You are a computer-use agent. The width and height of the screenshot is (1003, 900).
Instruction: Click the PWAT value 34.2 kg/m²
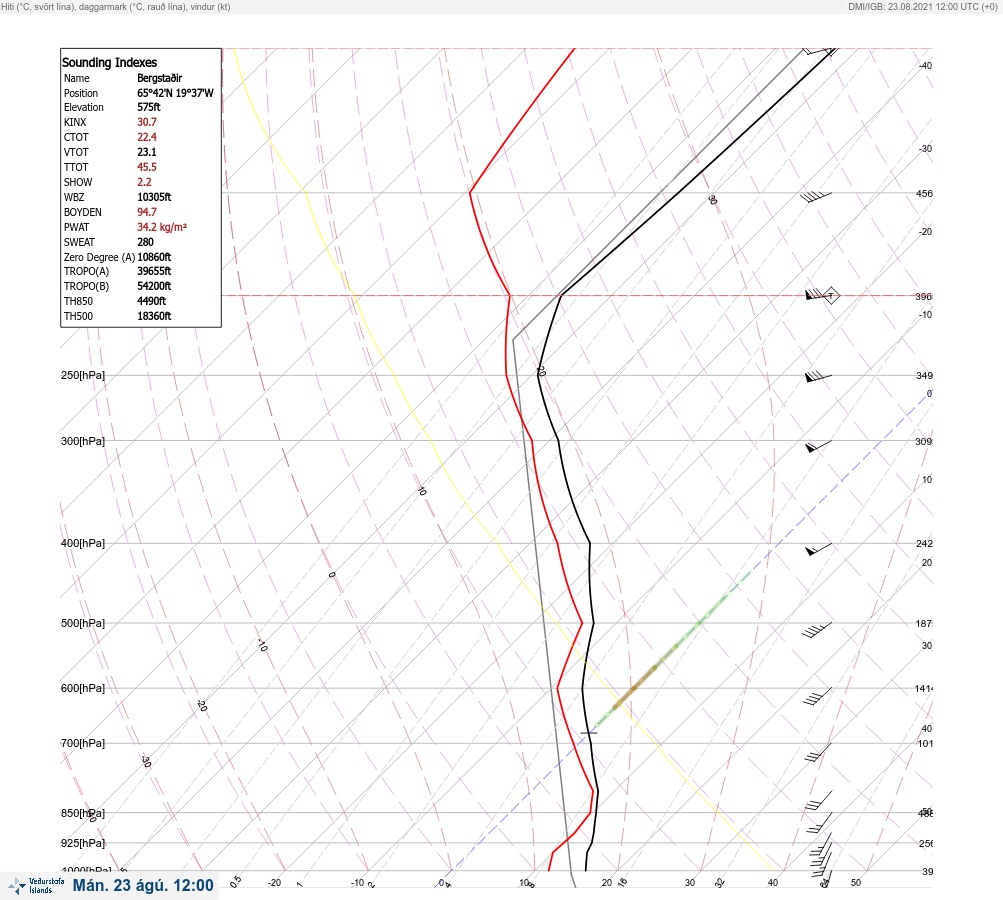point(162,227)
